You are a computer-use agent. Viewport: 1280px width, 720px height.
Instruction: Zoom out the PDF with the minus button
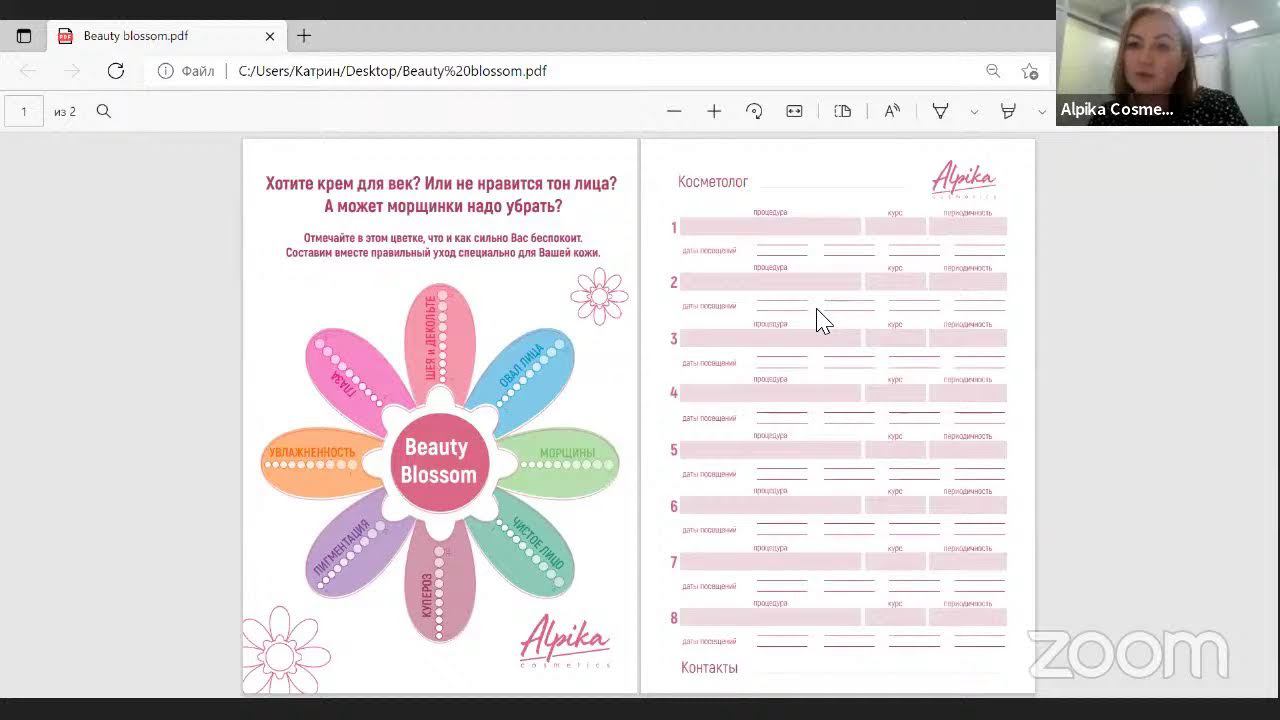click(674, 111)
